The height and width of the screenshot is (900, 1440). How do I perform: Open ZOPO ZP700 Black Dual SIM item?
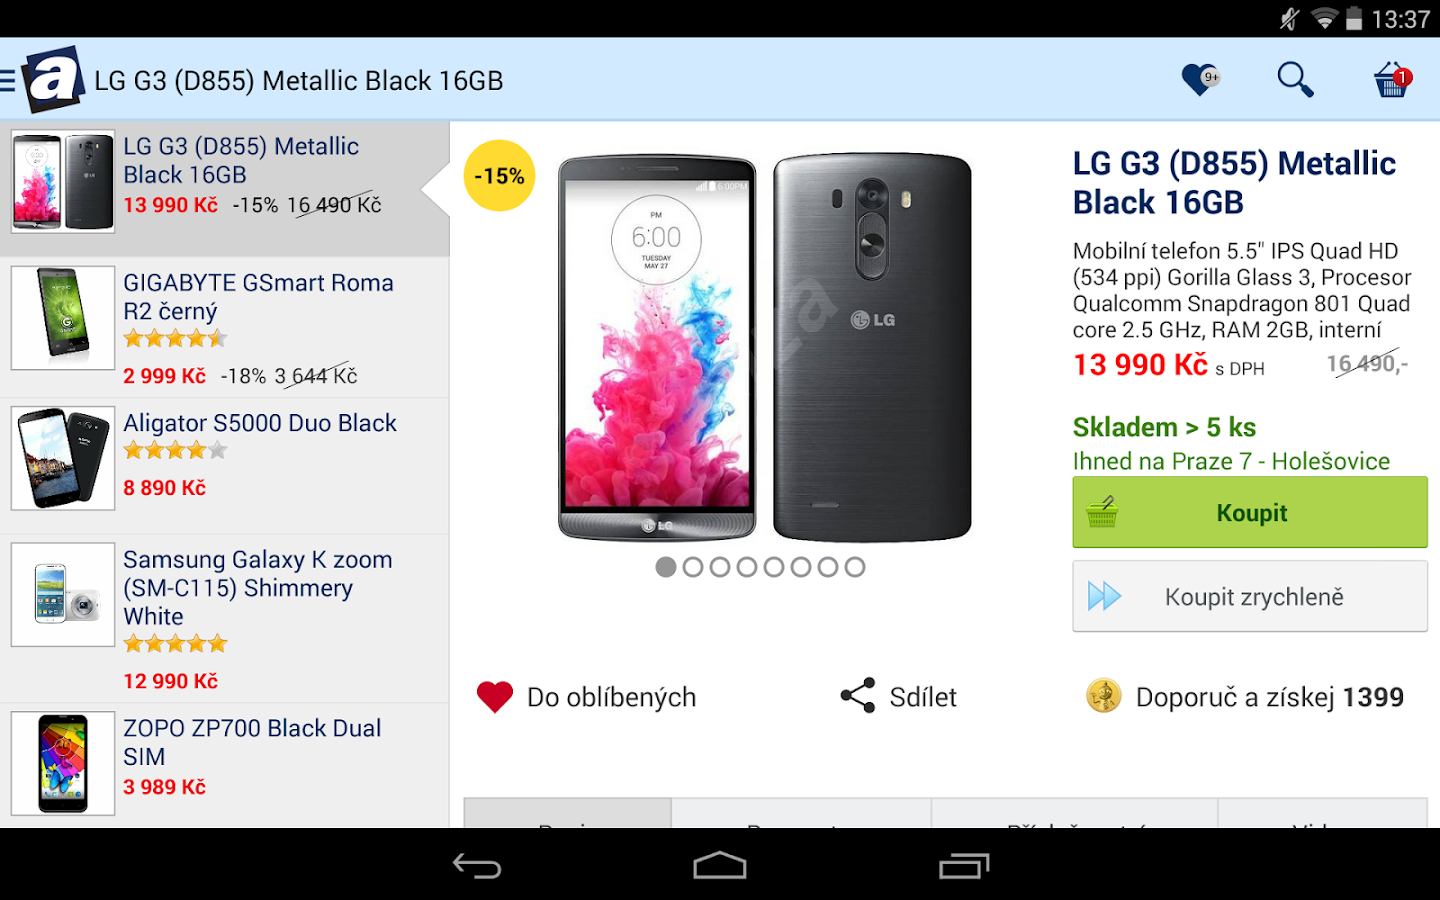(225, 765)
